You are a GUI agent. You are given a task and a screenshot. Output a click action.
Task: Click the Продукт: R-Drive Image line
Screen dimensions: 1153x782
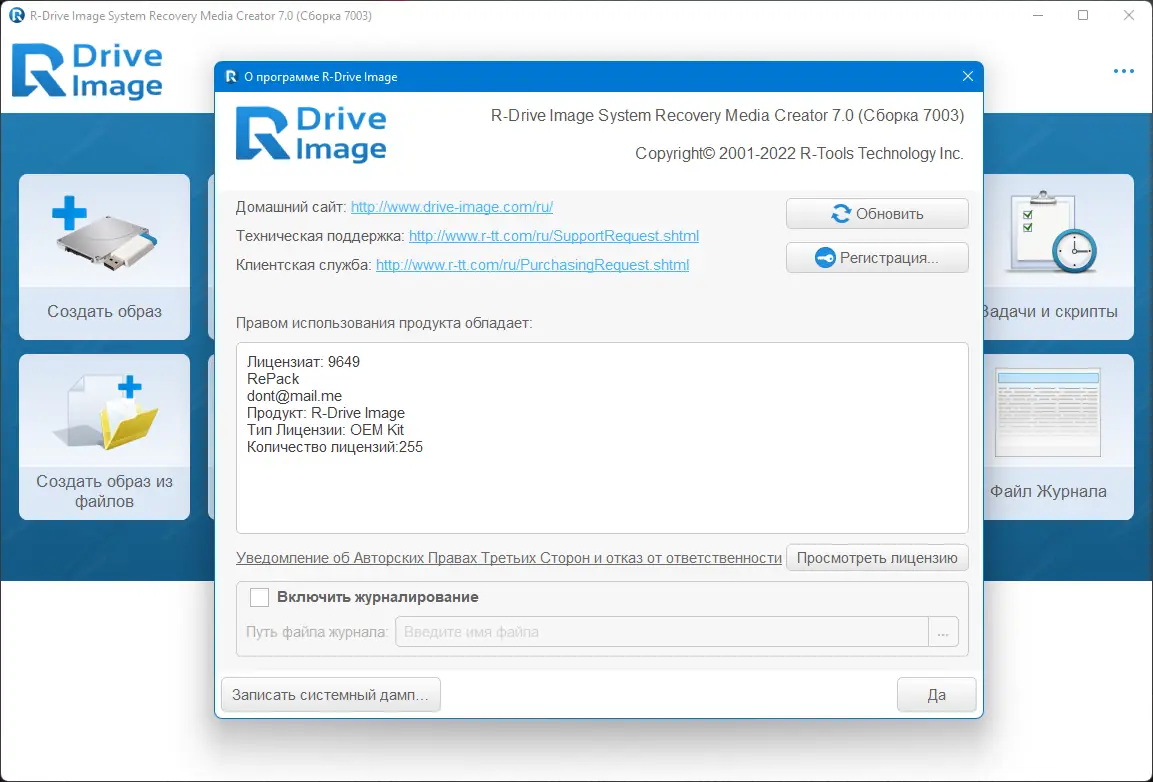pyautogui.click(x=326, y=413)
